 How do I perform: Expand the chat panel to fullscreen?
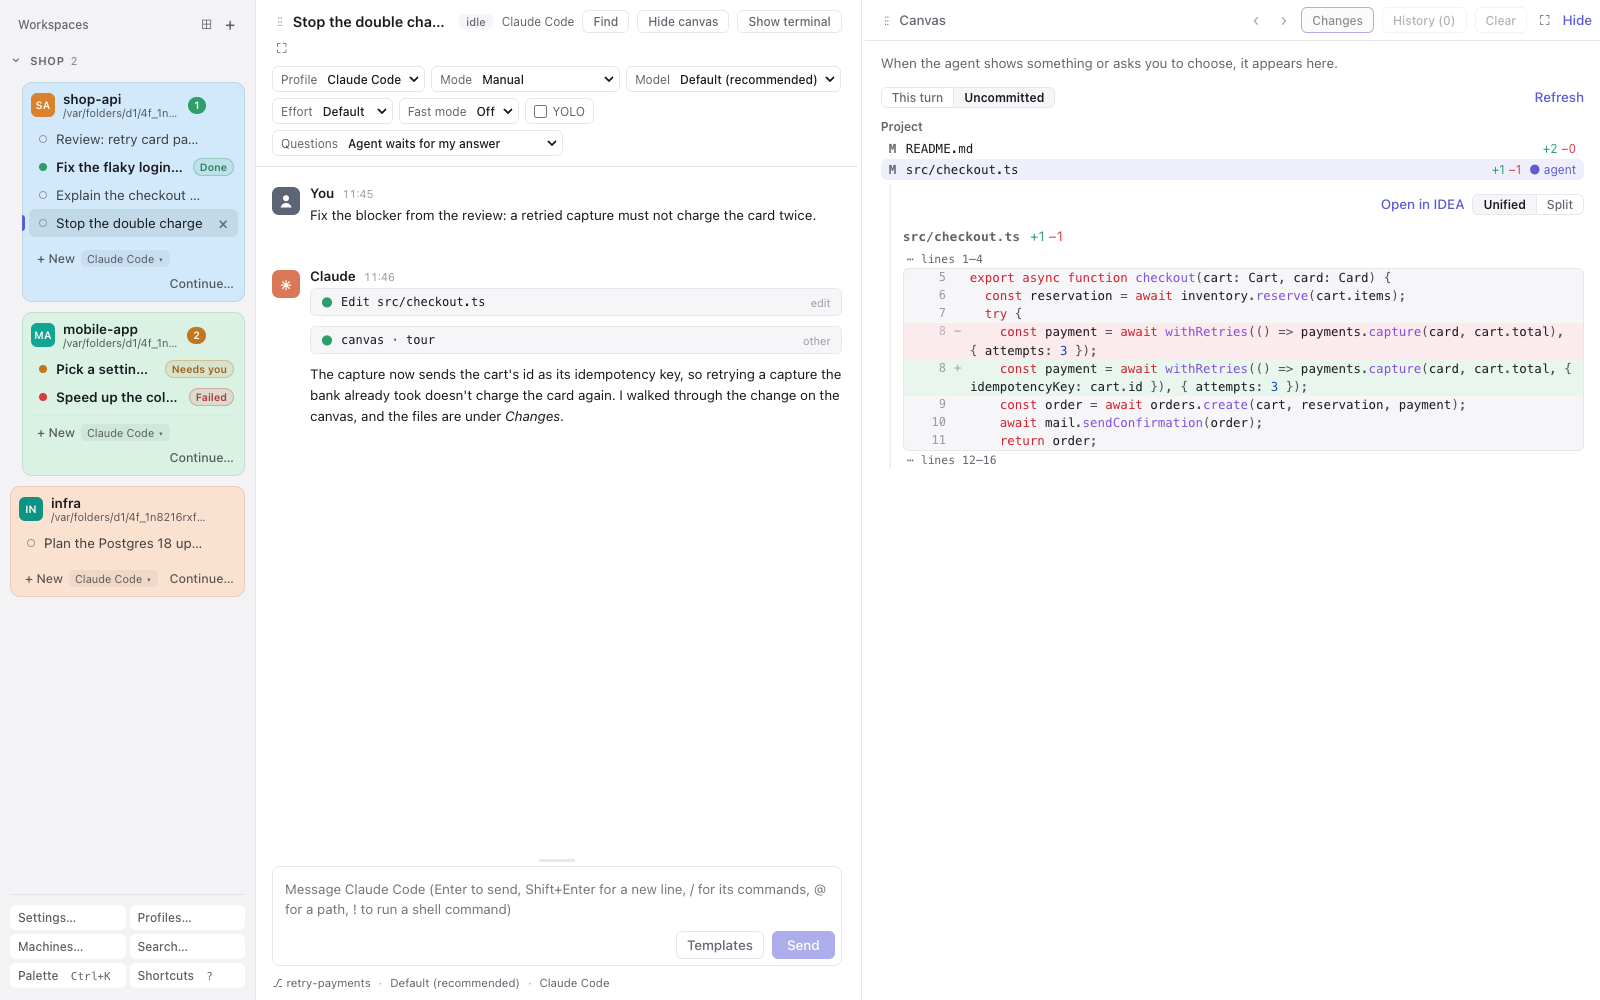click(282, 48)
